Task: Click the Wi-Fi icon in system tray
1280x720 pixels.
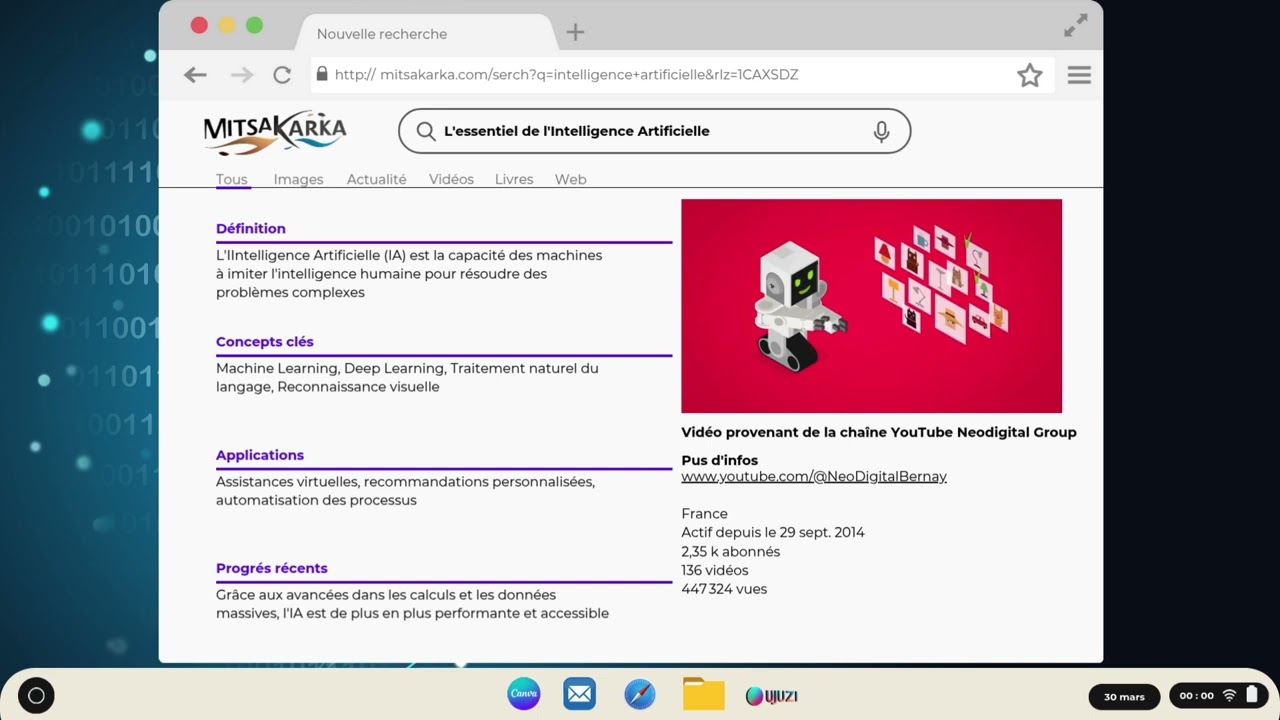Action: tap(1229, 696)
